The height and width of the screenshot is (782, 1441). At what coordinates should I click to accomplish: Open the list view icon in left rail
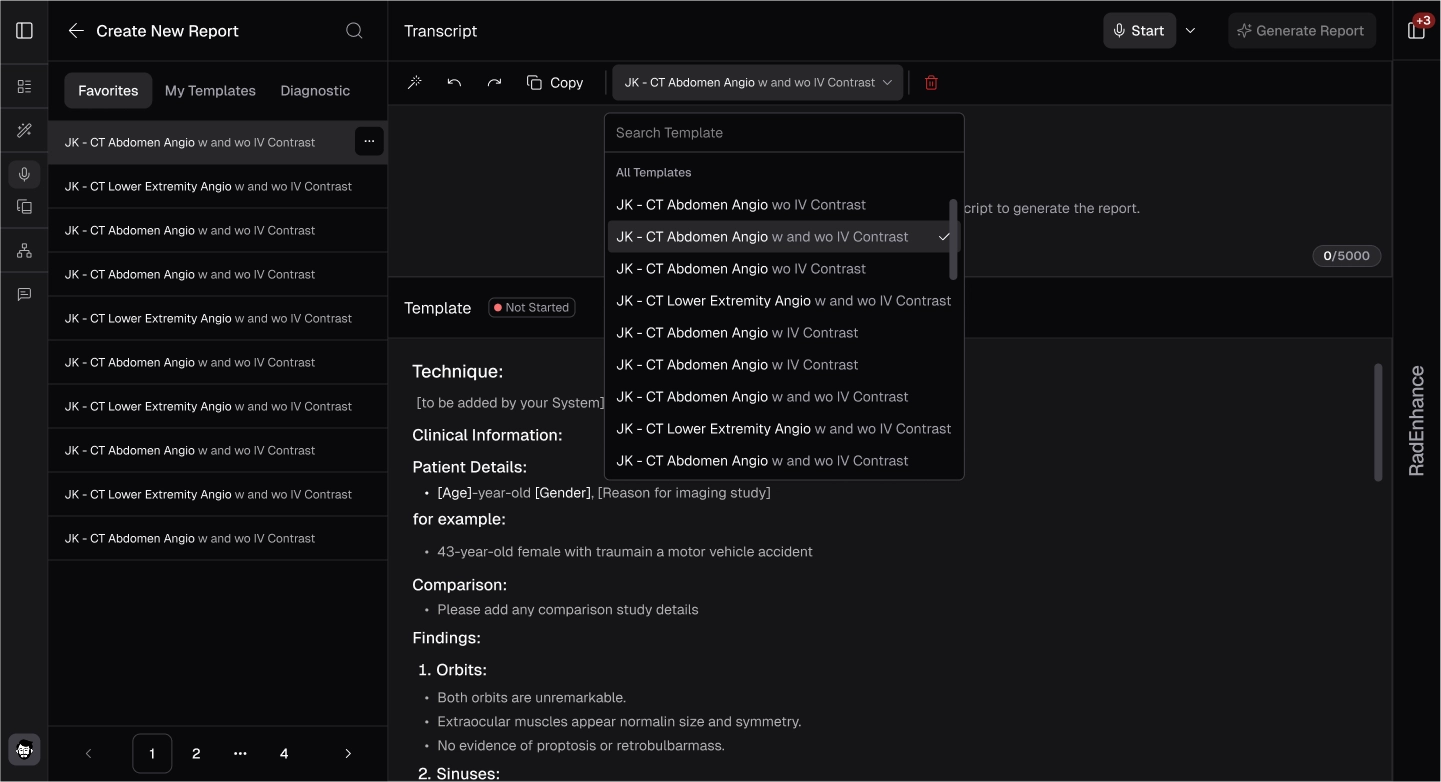pyautogui.click(x=25, y=87)
